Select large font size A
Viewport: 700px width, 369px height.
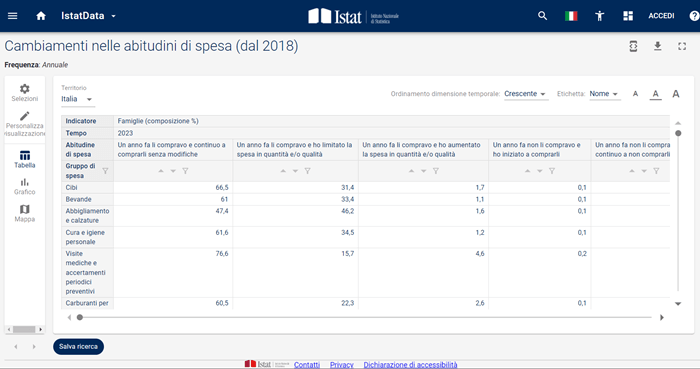676,94
